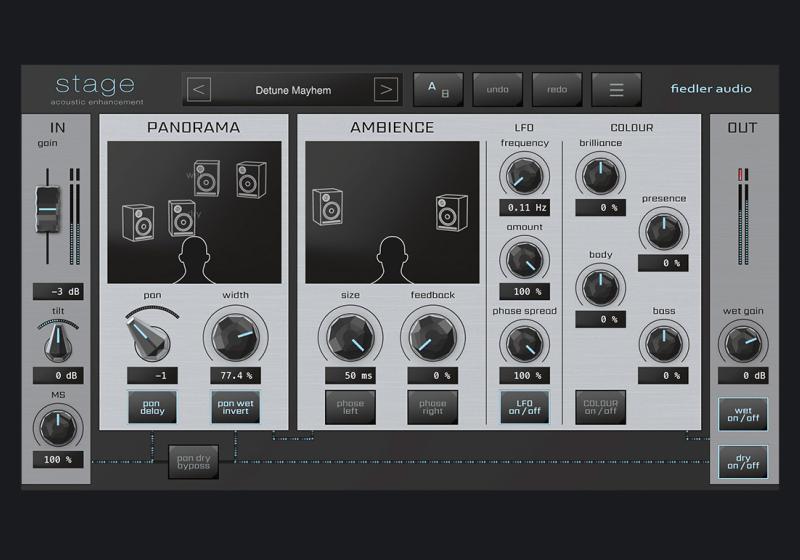Toggle phase left
The width and height of the screenshot is (800, 560).
click(x=350, y=407)
